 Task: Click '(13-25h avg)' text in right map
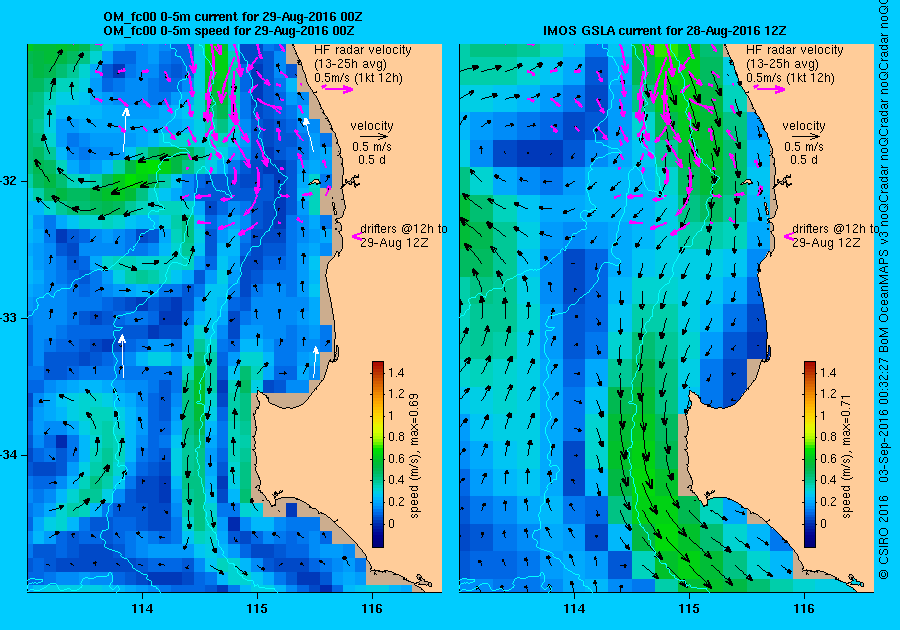[x=782, y=64]
